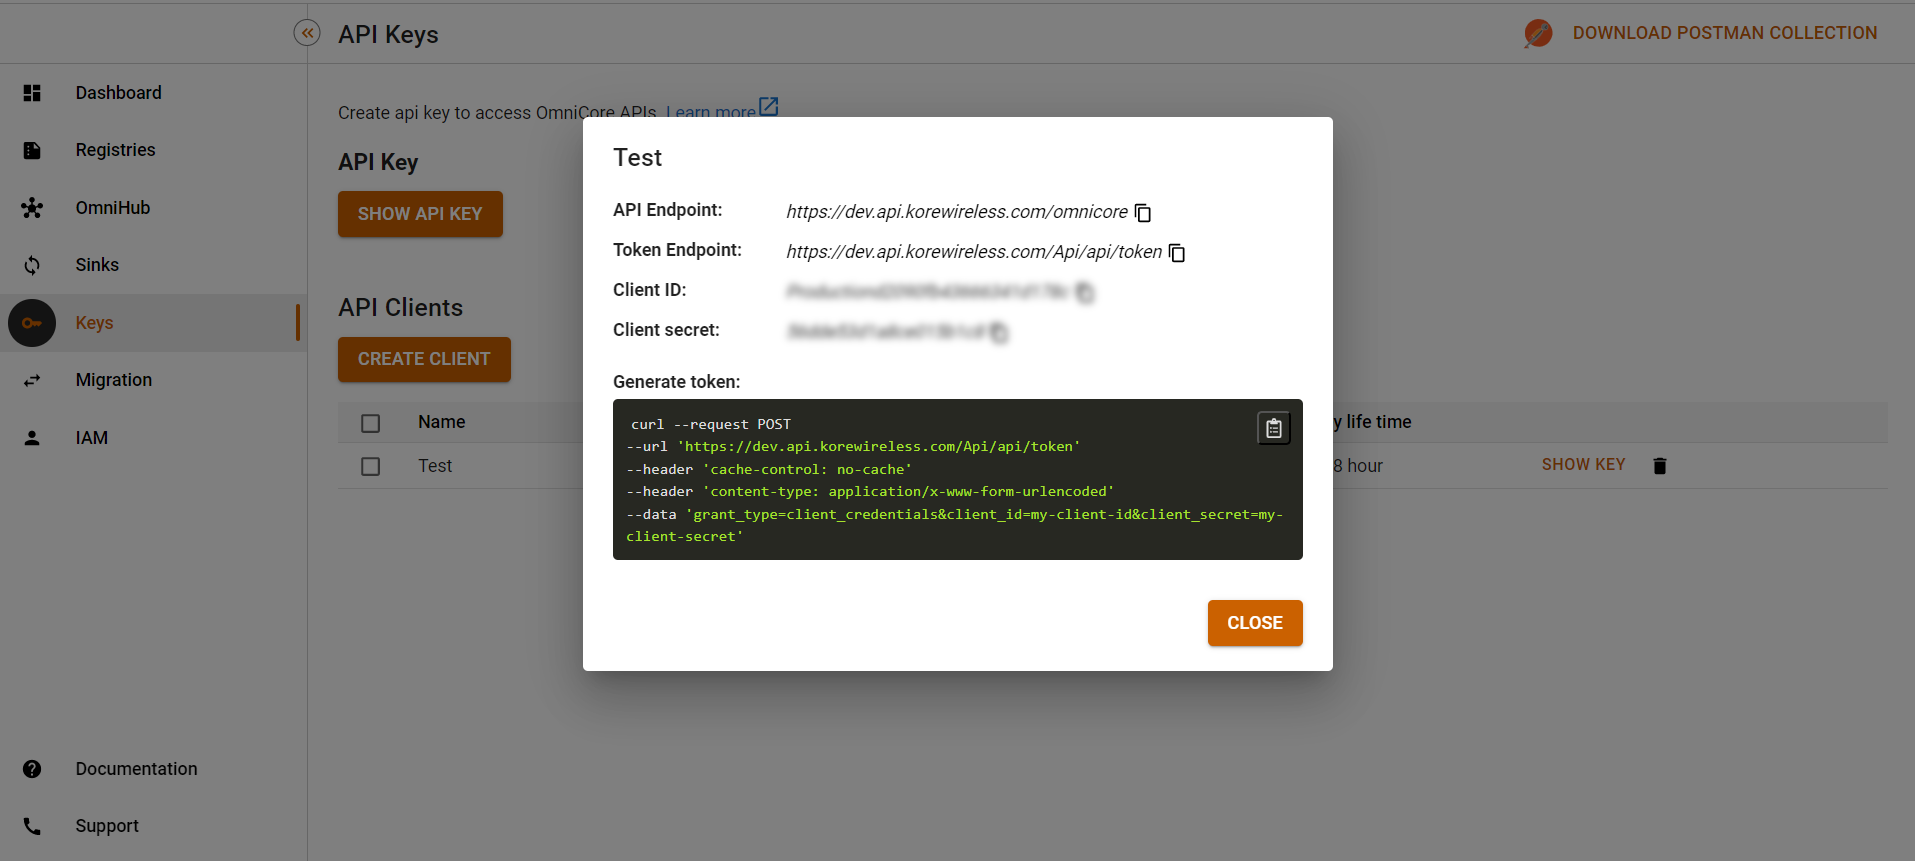Viewport: 1915px width, 861px height.
Task: Click the API Endpoint URL text
Action: click(x=957, y=212)
